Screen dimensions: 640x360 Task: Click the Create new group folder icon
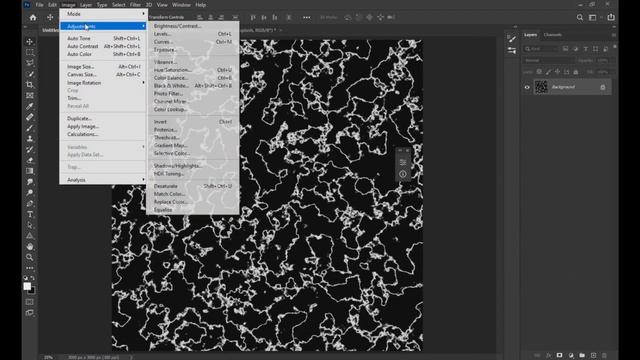click(x=582, y=355)
